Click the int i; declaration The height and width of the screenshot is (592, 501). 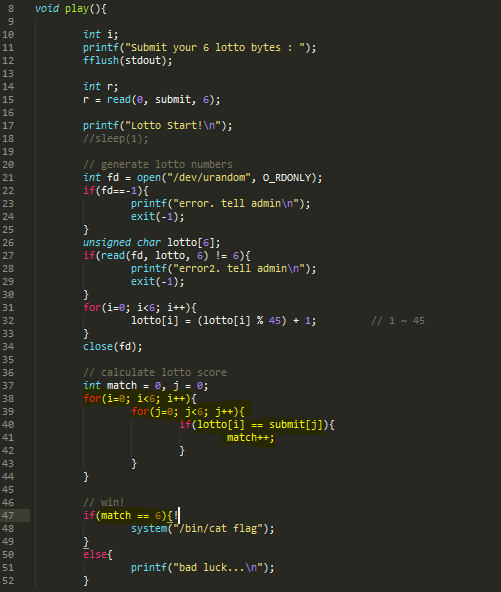[x=100, y=34]
